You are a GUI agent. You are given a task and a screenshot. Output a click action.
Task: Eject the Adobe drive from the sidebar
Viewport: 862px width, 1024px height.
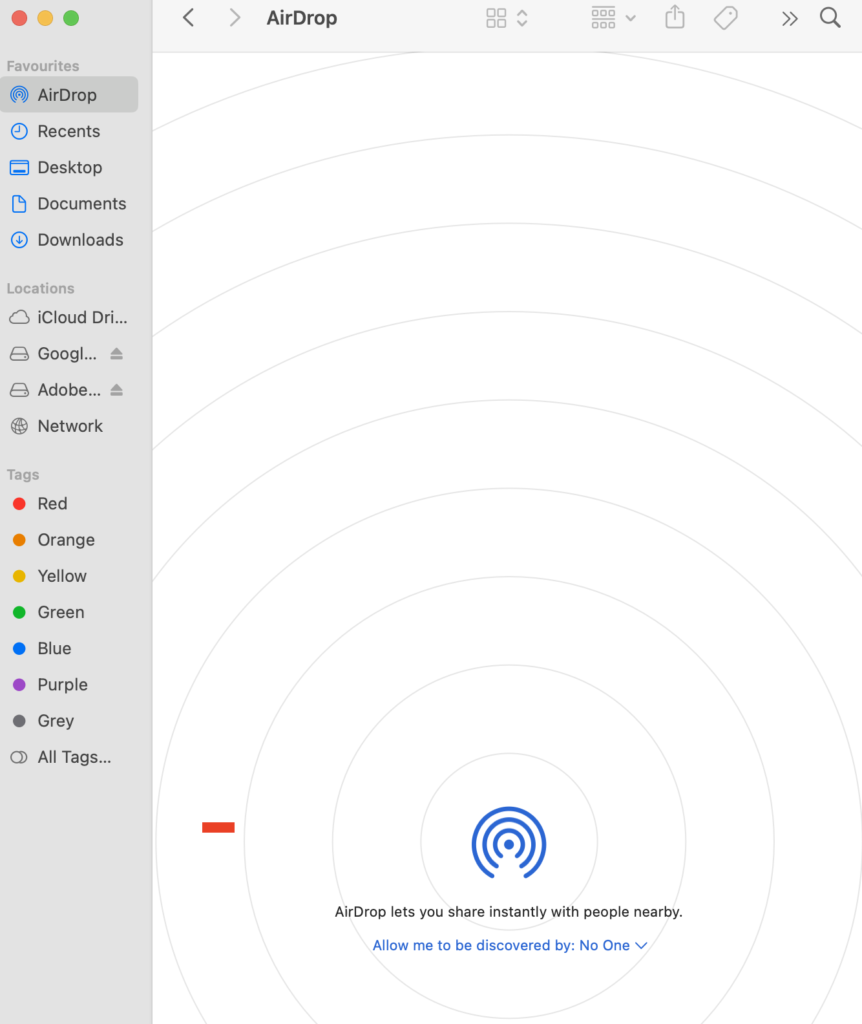(x=115, y=389)
